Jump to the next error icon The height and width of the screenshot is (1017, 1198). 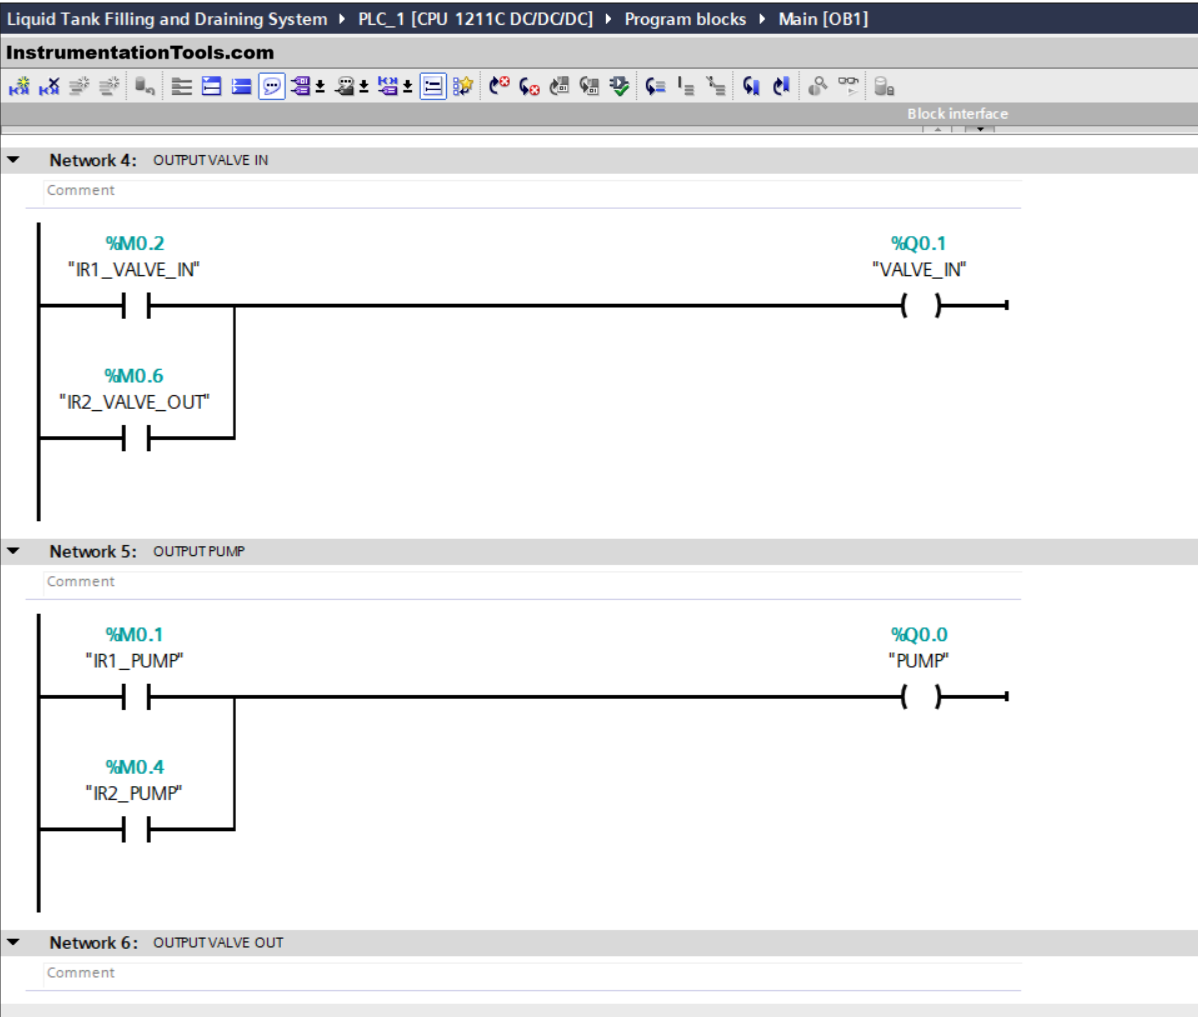529,87
